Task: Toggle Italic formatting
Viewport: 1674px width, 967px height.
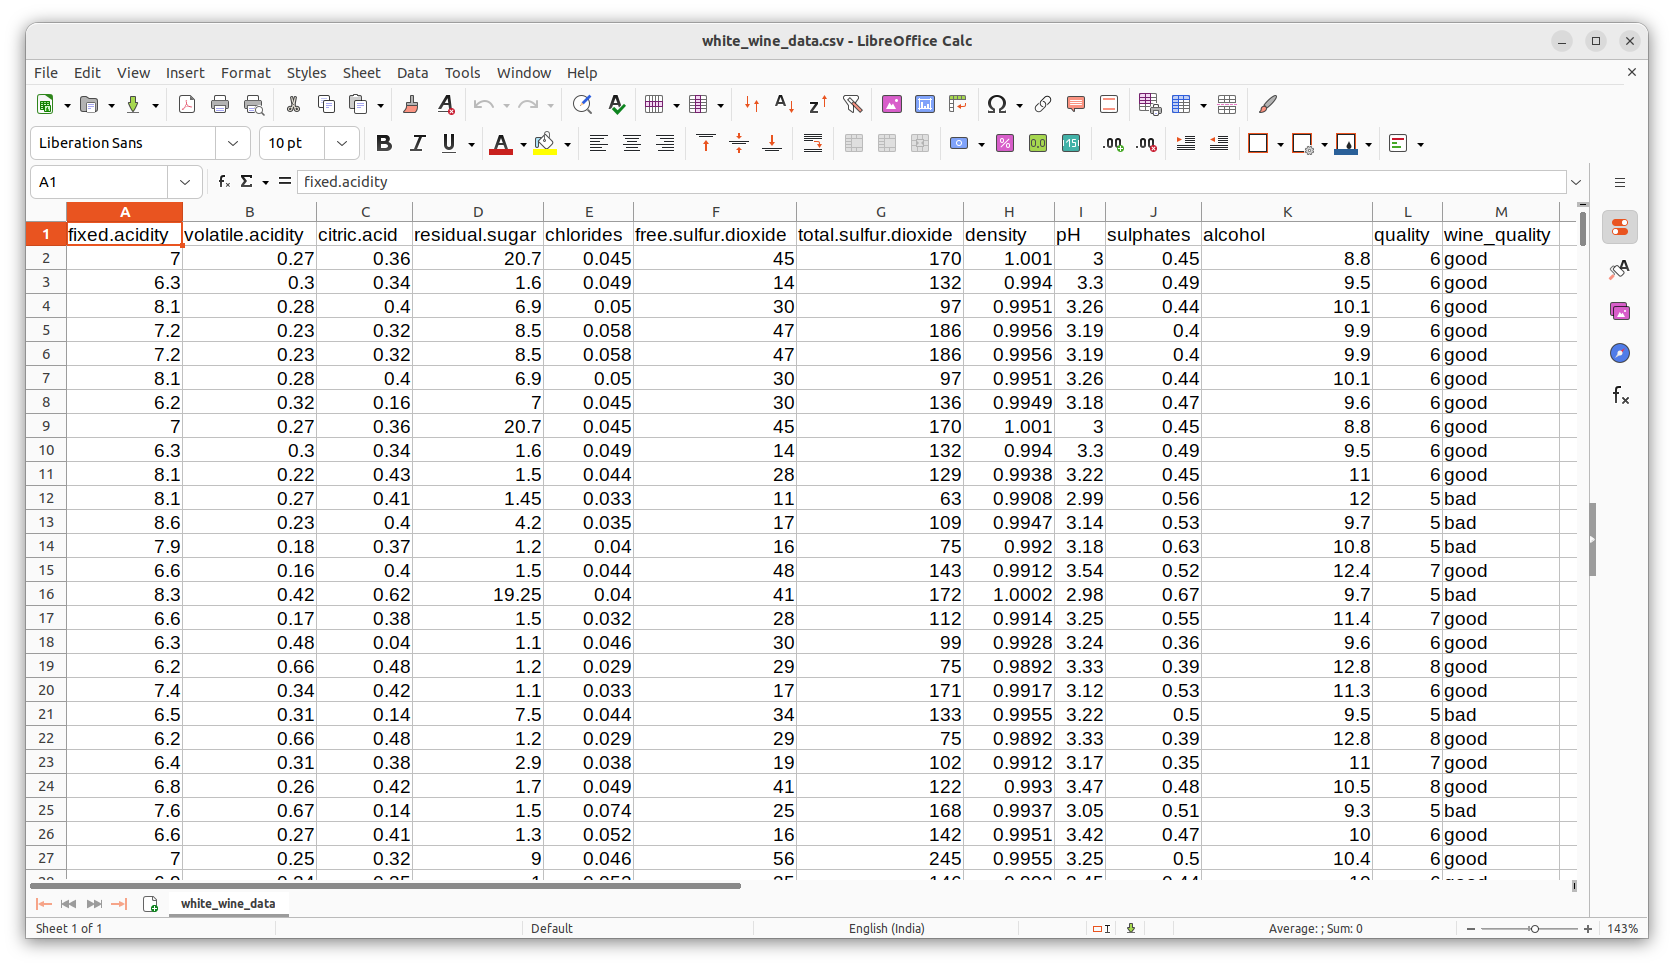Action: [417, 143]
